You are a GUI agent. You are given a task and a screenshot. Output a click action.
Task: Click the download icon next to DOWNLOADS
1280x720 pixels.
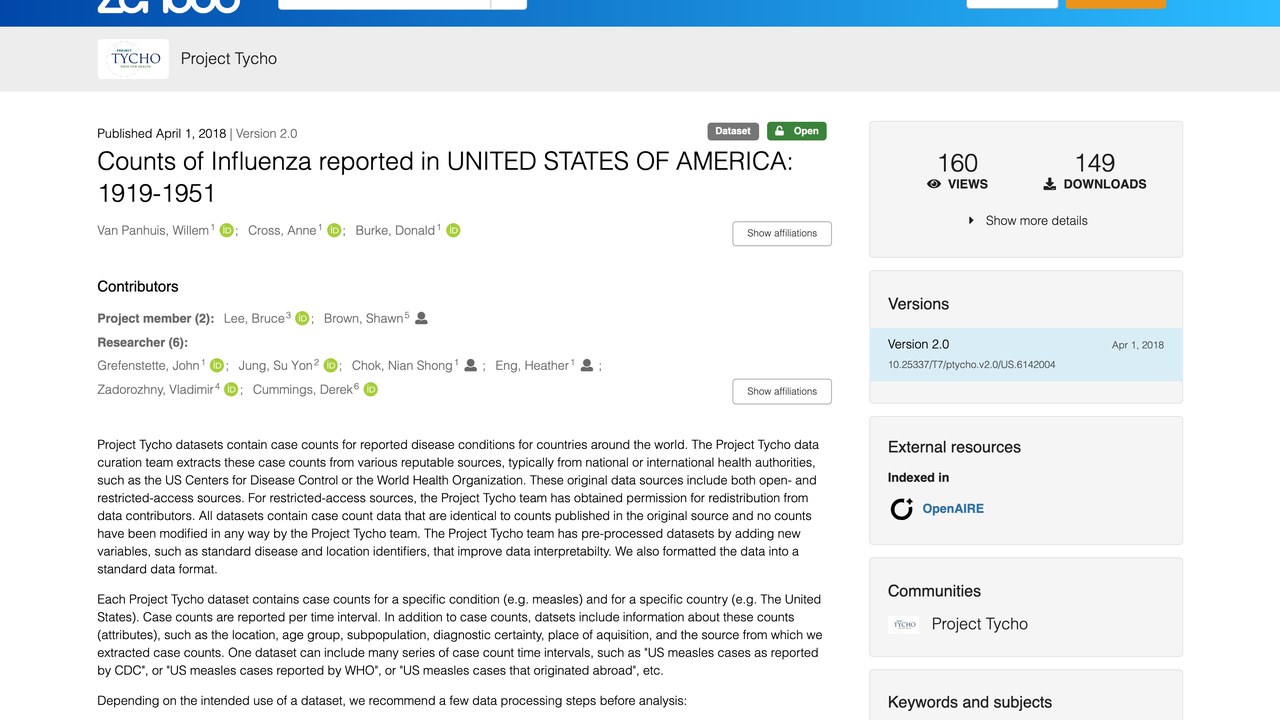pyautogui.click(x=1050, y=184)
